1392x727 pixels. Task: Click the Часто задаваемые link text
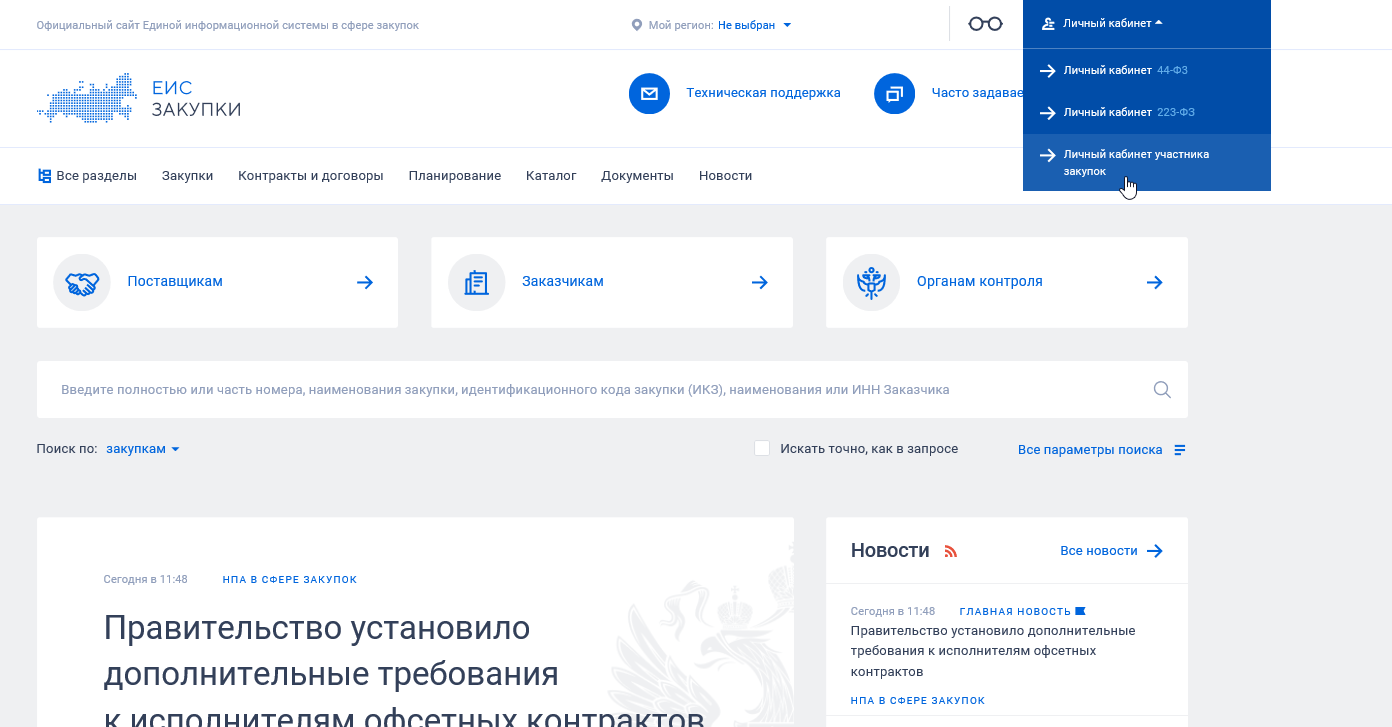(977, 93)
